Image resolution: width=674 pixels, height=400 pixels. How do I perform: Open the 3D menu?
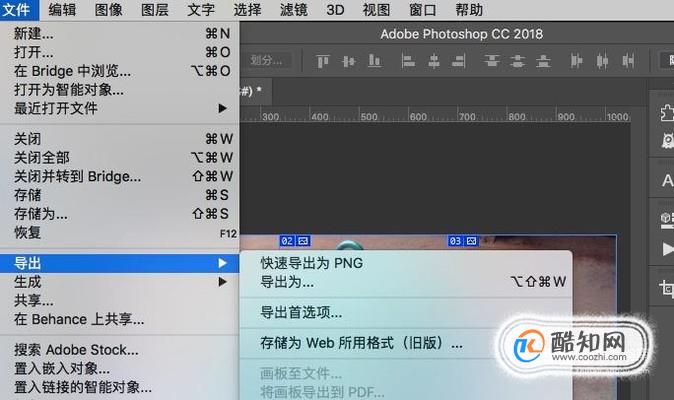tap(335, 10)
